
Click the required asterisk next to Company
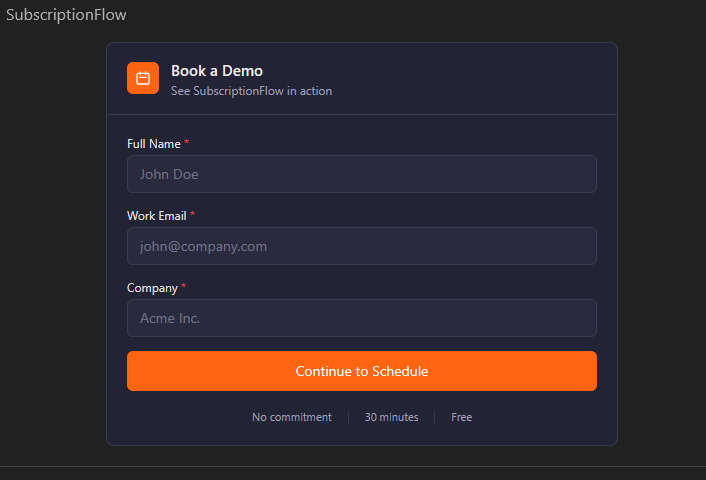pyautogui.click(x=184, y=288)
